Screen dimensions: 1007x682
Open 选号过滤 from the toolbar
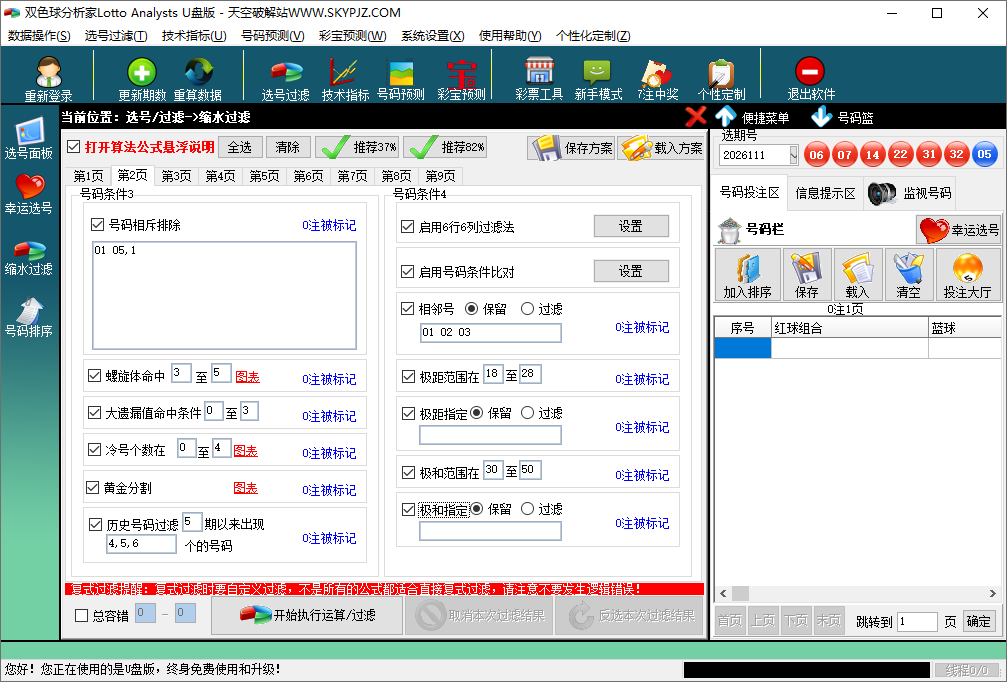285,78
